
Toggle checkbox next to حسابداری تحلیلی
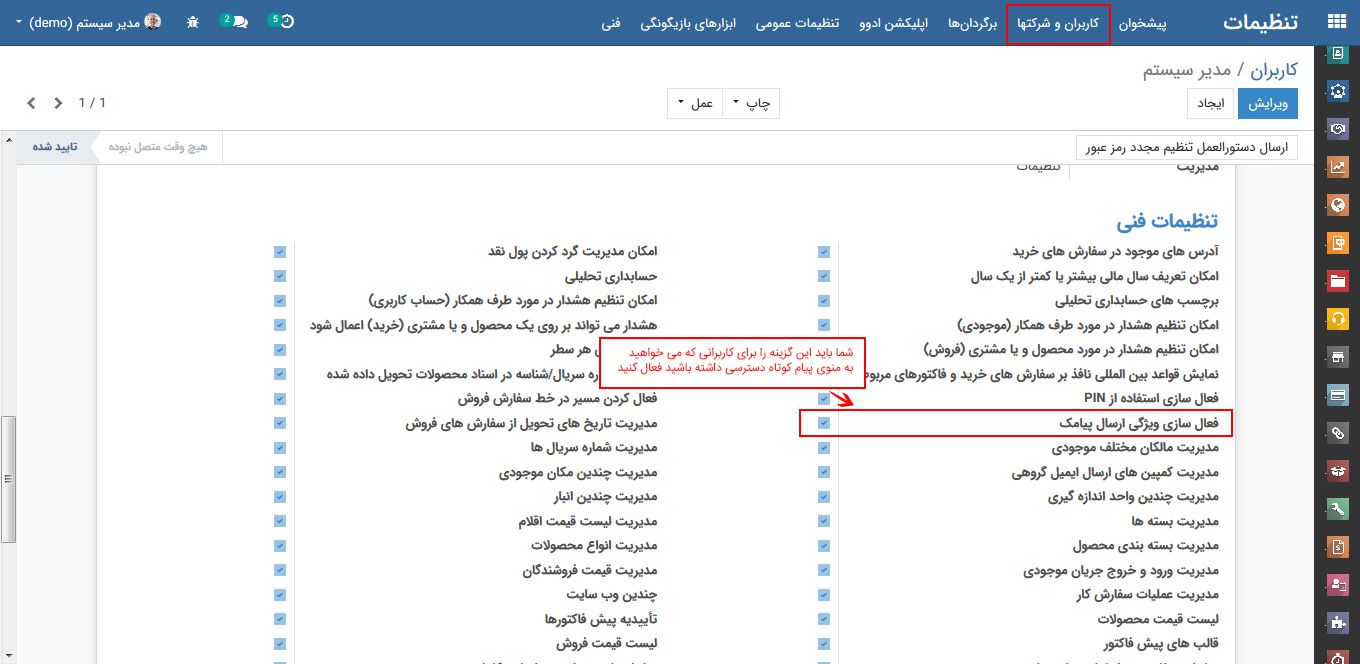[280, 277]
